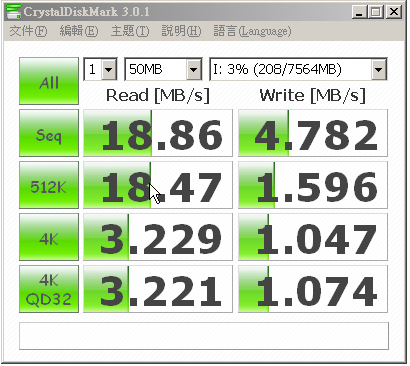Open the test count dropdown showing 1
Viewport: 410px width, 366px height.
(x=100, y=69)
